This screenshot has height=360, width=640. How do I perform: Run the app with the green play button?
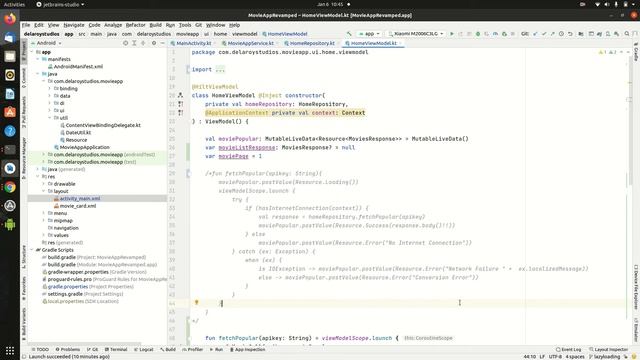(x=452, y=34)
